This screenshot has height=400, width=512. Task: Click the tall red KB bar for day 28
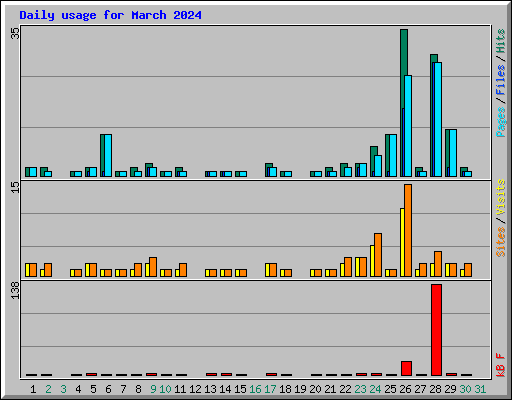[436, 330]
